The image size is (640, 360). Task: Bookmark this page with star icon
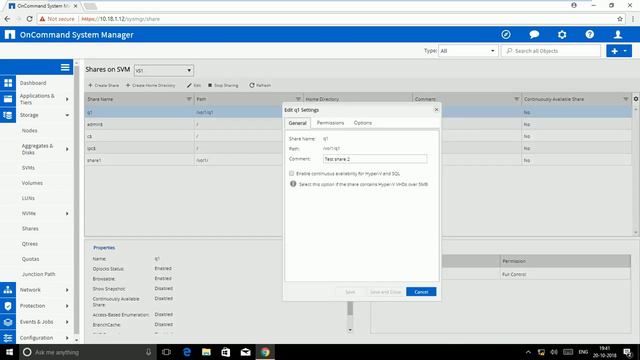(620, 19)
